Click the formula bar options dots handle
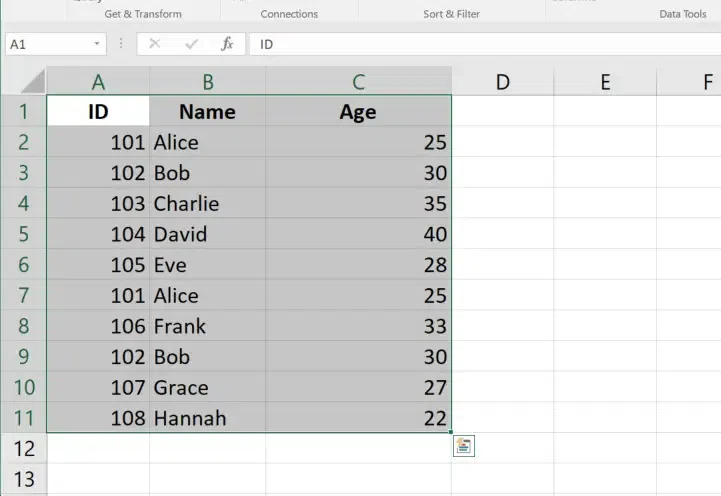Image resolution: width=721 pixels, height=496 pixels. [121, 44]
